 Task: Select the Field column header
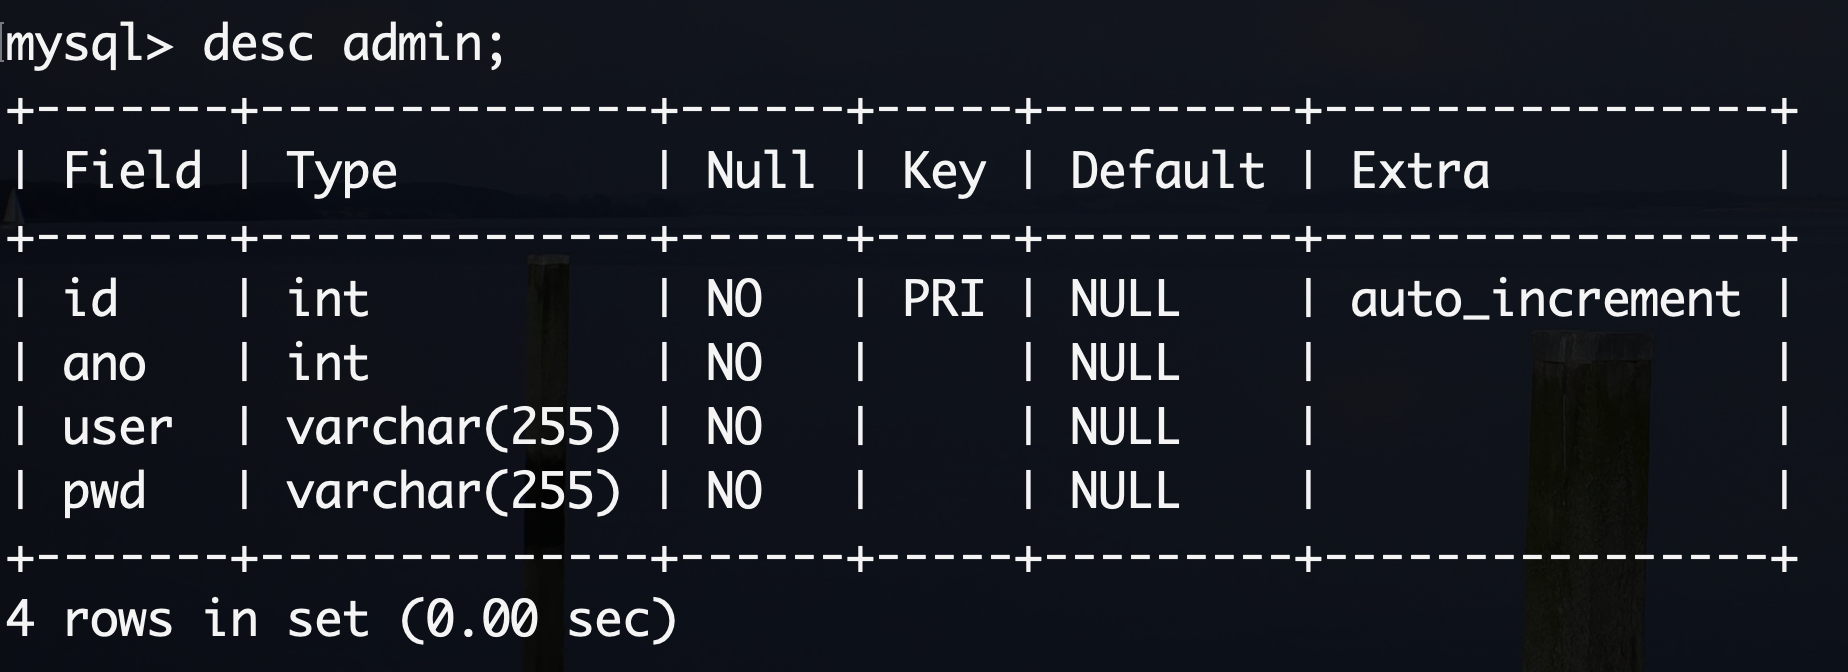132,170
